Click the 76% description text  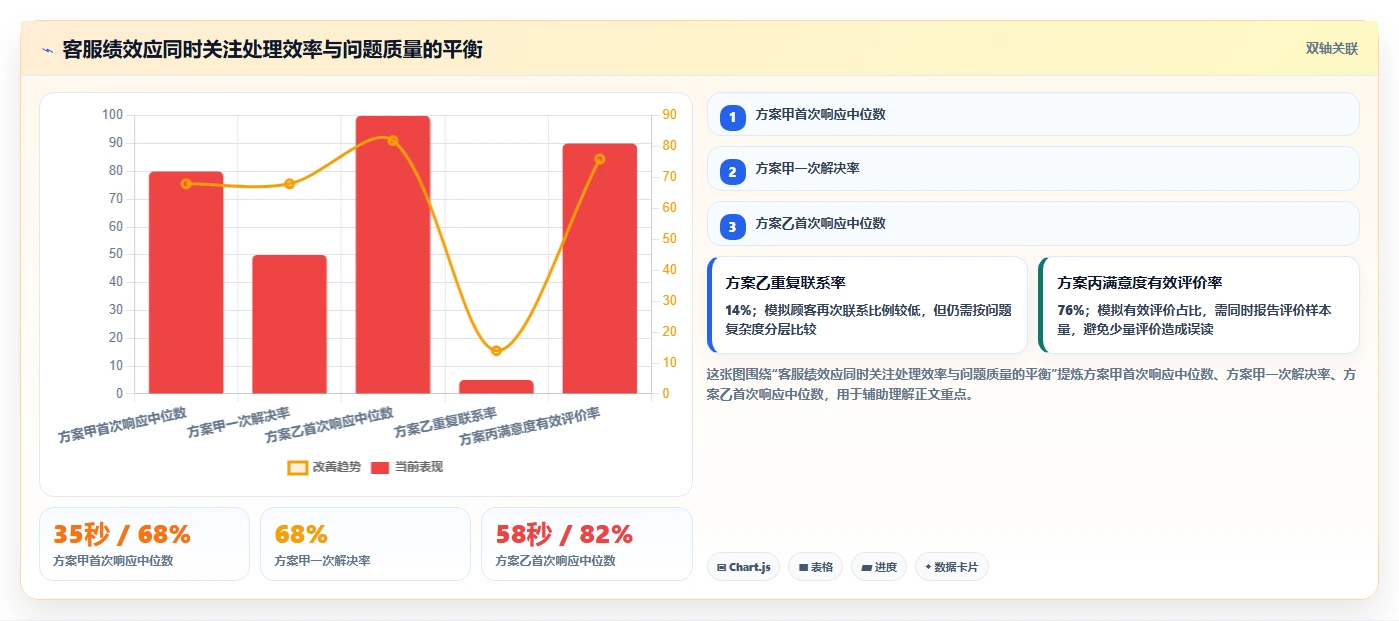(x=1194, y=319)
